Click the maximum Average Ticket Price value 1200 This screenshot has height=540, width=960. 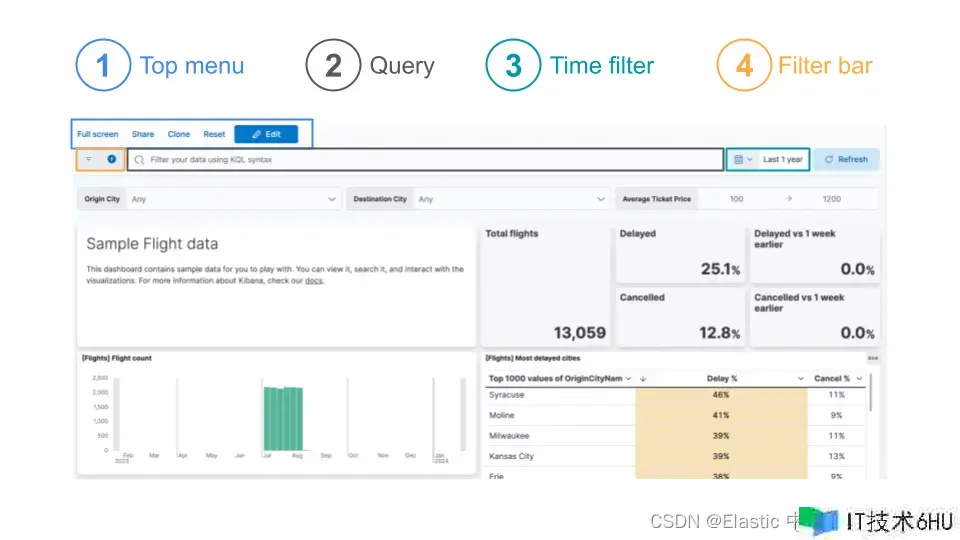pos(831,199)
